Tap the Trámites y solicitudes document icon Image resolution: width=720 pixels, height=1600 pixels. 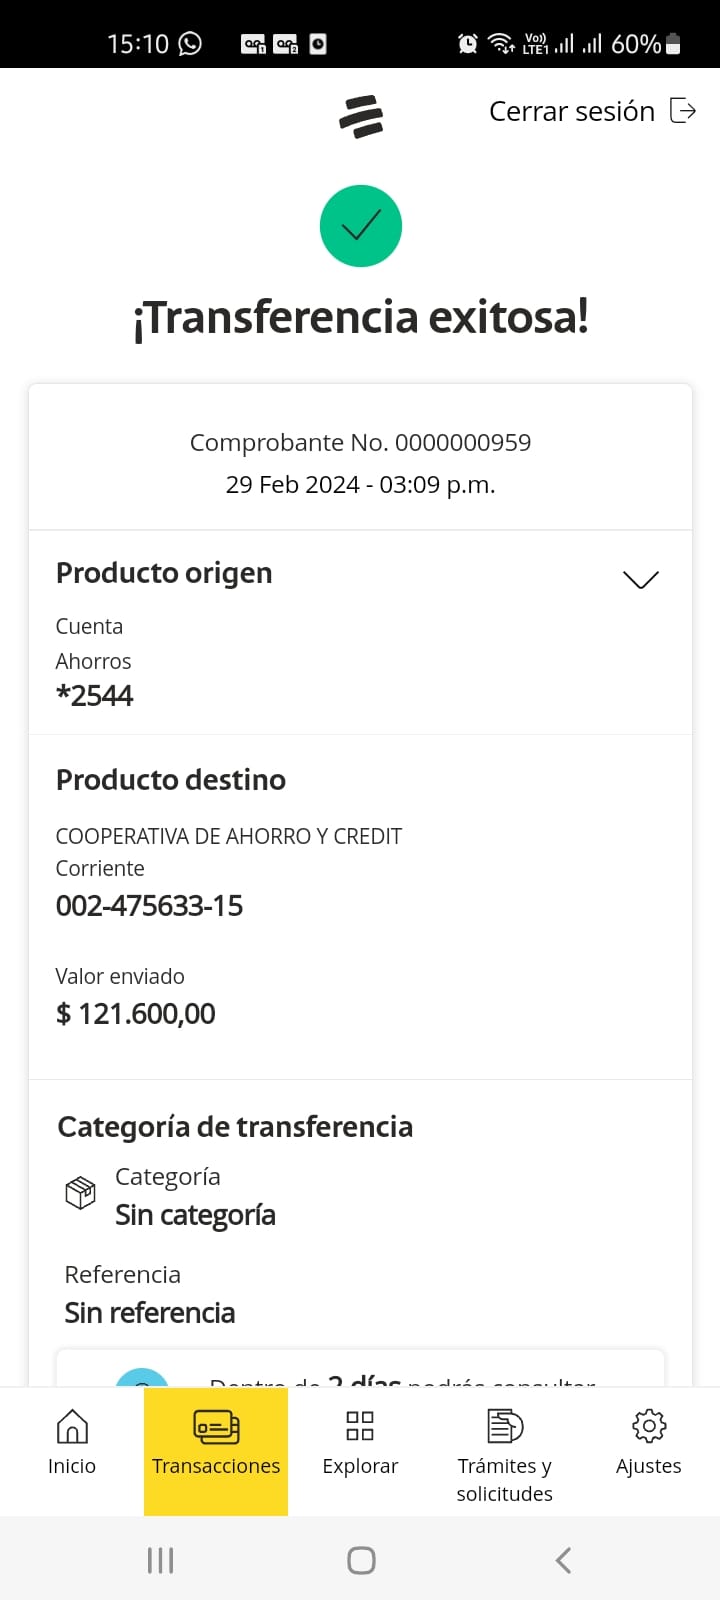pos(505,1426)
